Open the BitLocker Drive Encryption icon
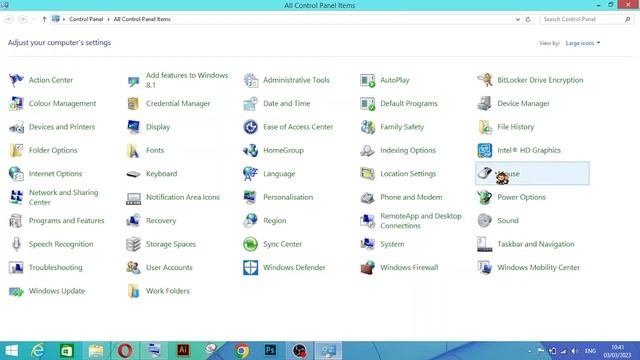Screen dimensions: 640x360 click(484, 80)
